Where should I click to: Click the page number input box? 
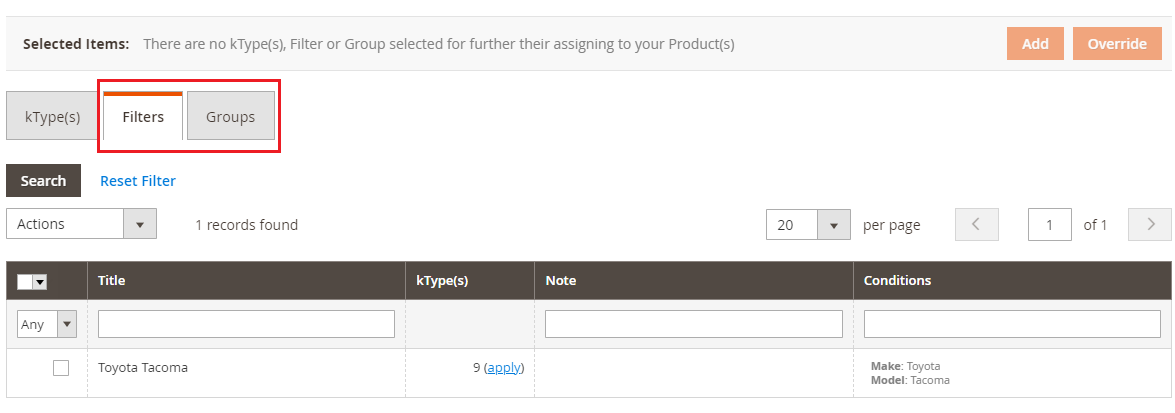1049,225
